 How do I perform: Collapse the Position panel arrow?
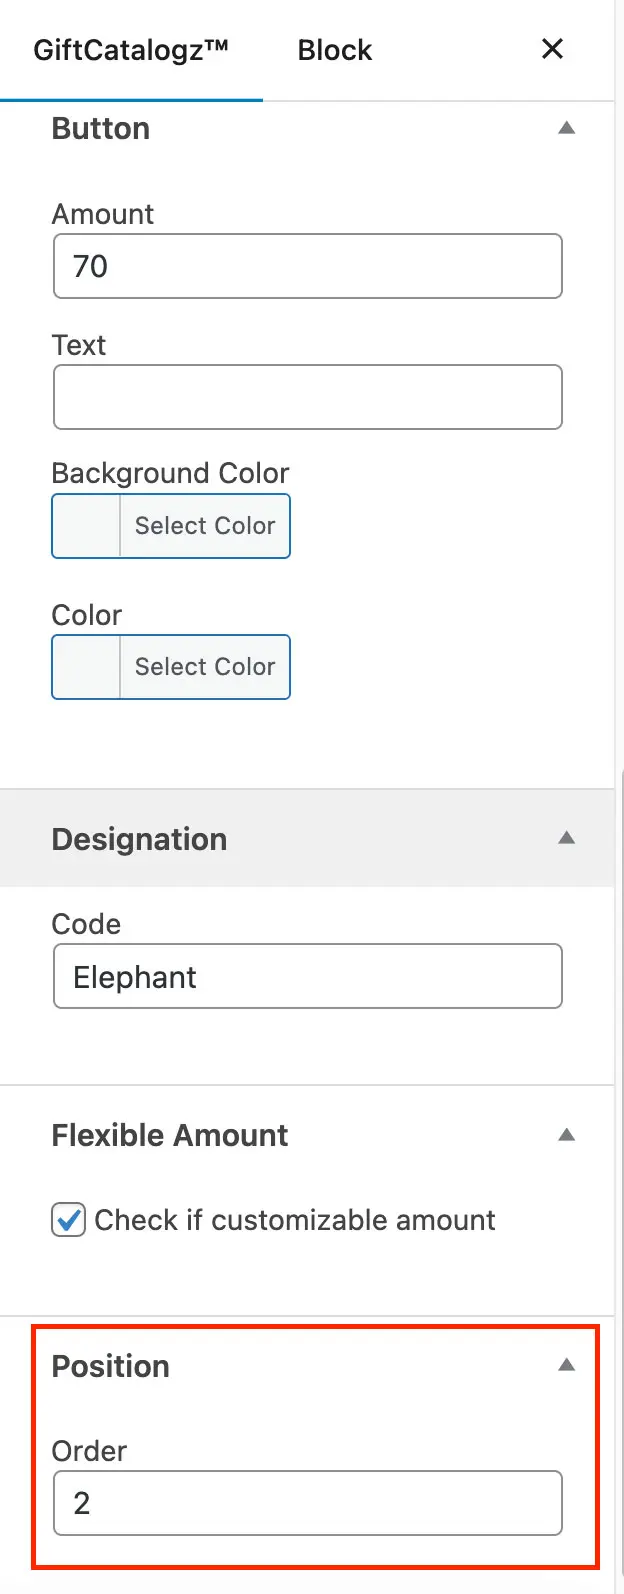tap(566, 1365)
